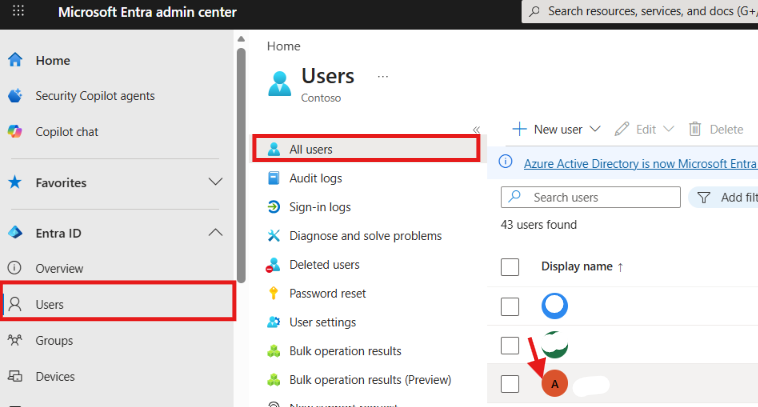
Task: Click the Search users input field
Action: tap(591, 197)
